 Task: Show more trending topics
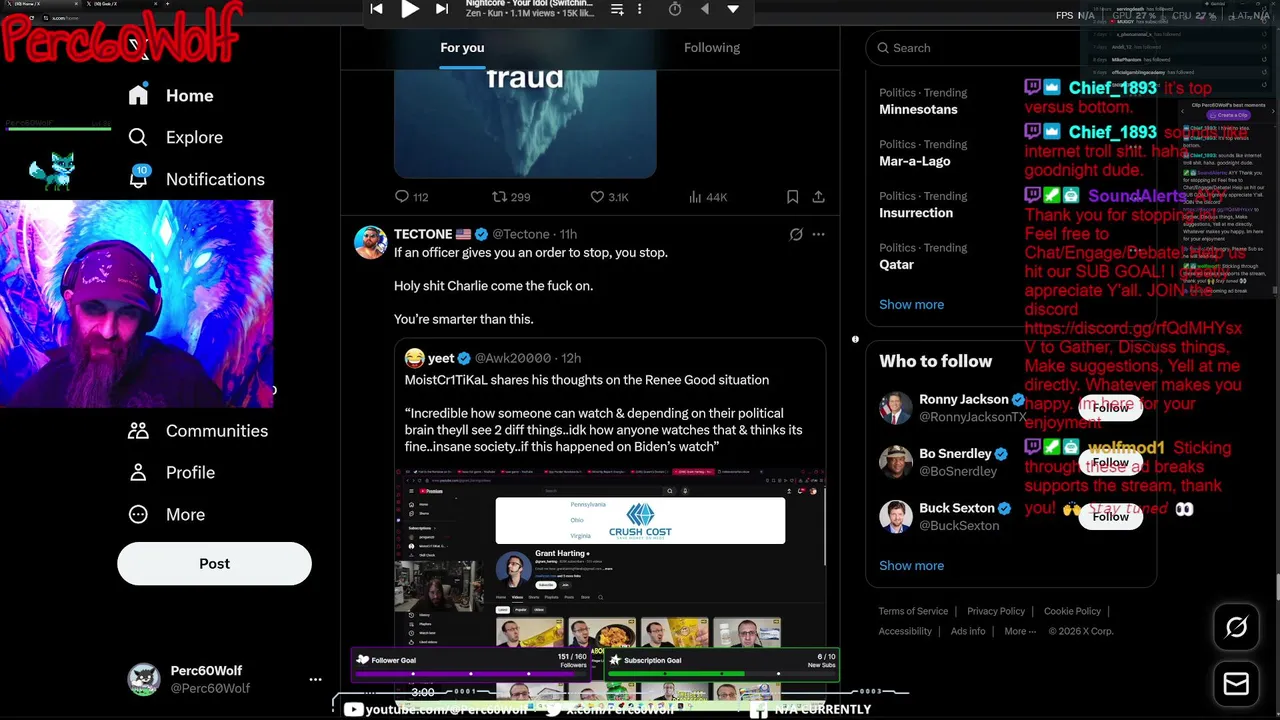point(911,304)
